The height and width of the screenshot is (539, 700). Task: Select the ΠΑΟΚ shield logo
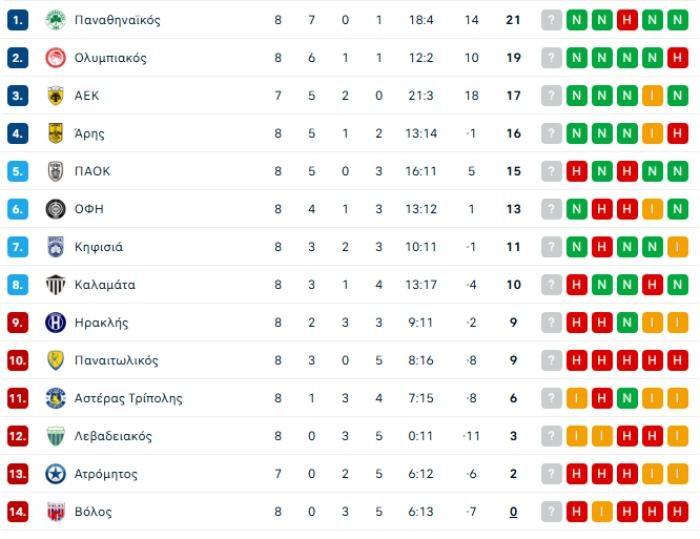coord(56,171)
